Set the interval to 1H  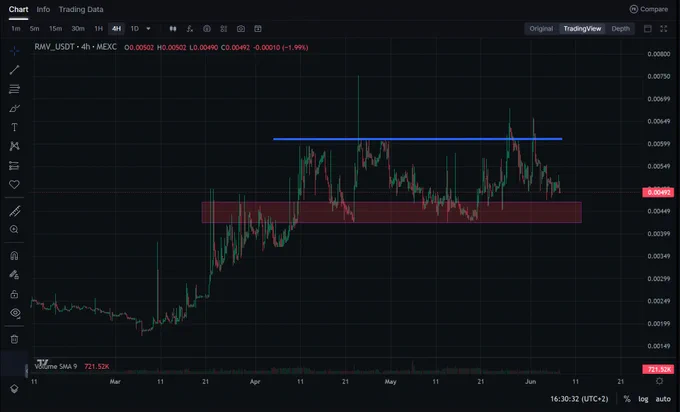point(98,29)
